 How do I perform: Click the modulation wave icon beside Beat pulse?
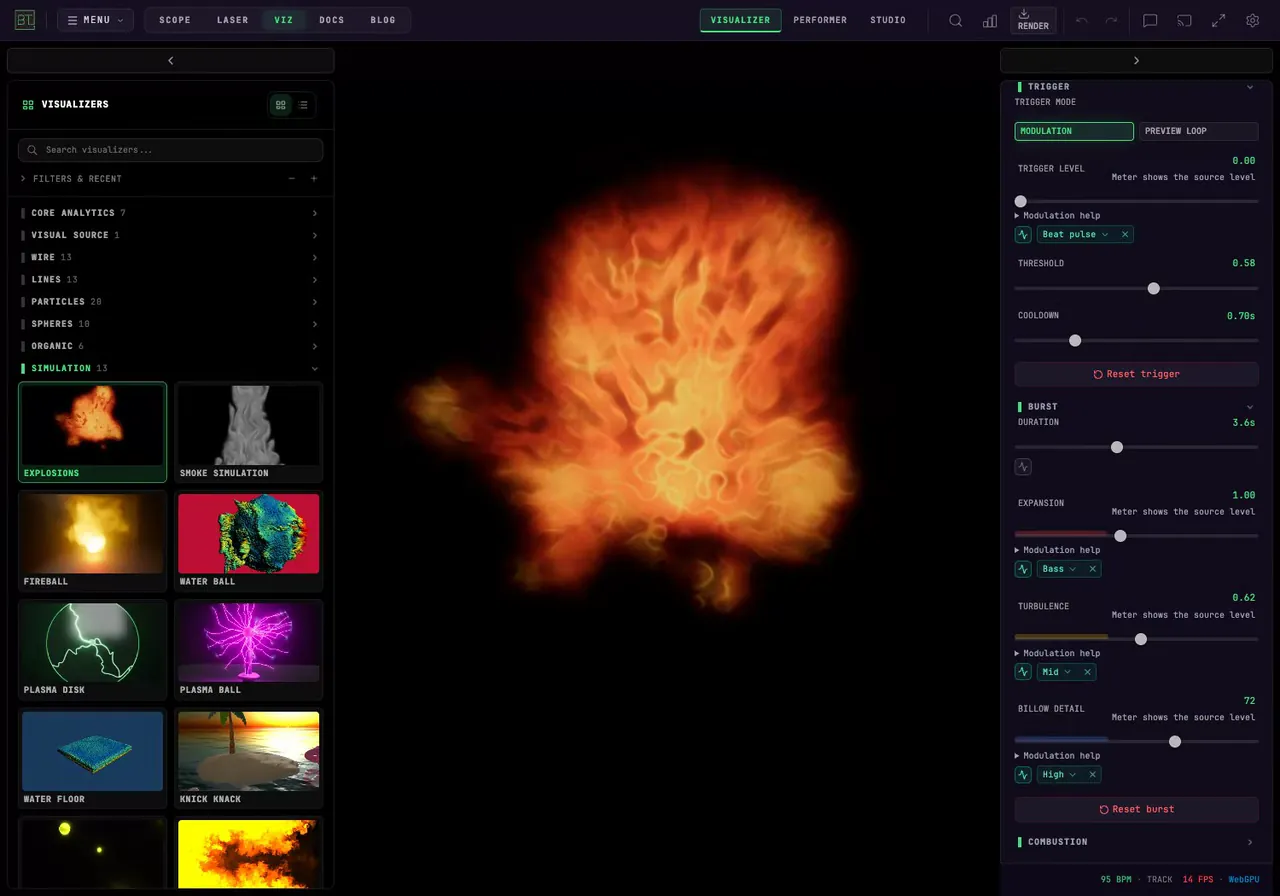point(1023,235)
